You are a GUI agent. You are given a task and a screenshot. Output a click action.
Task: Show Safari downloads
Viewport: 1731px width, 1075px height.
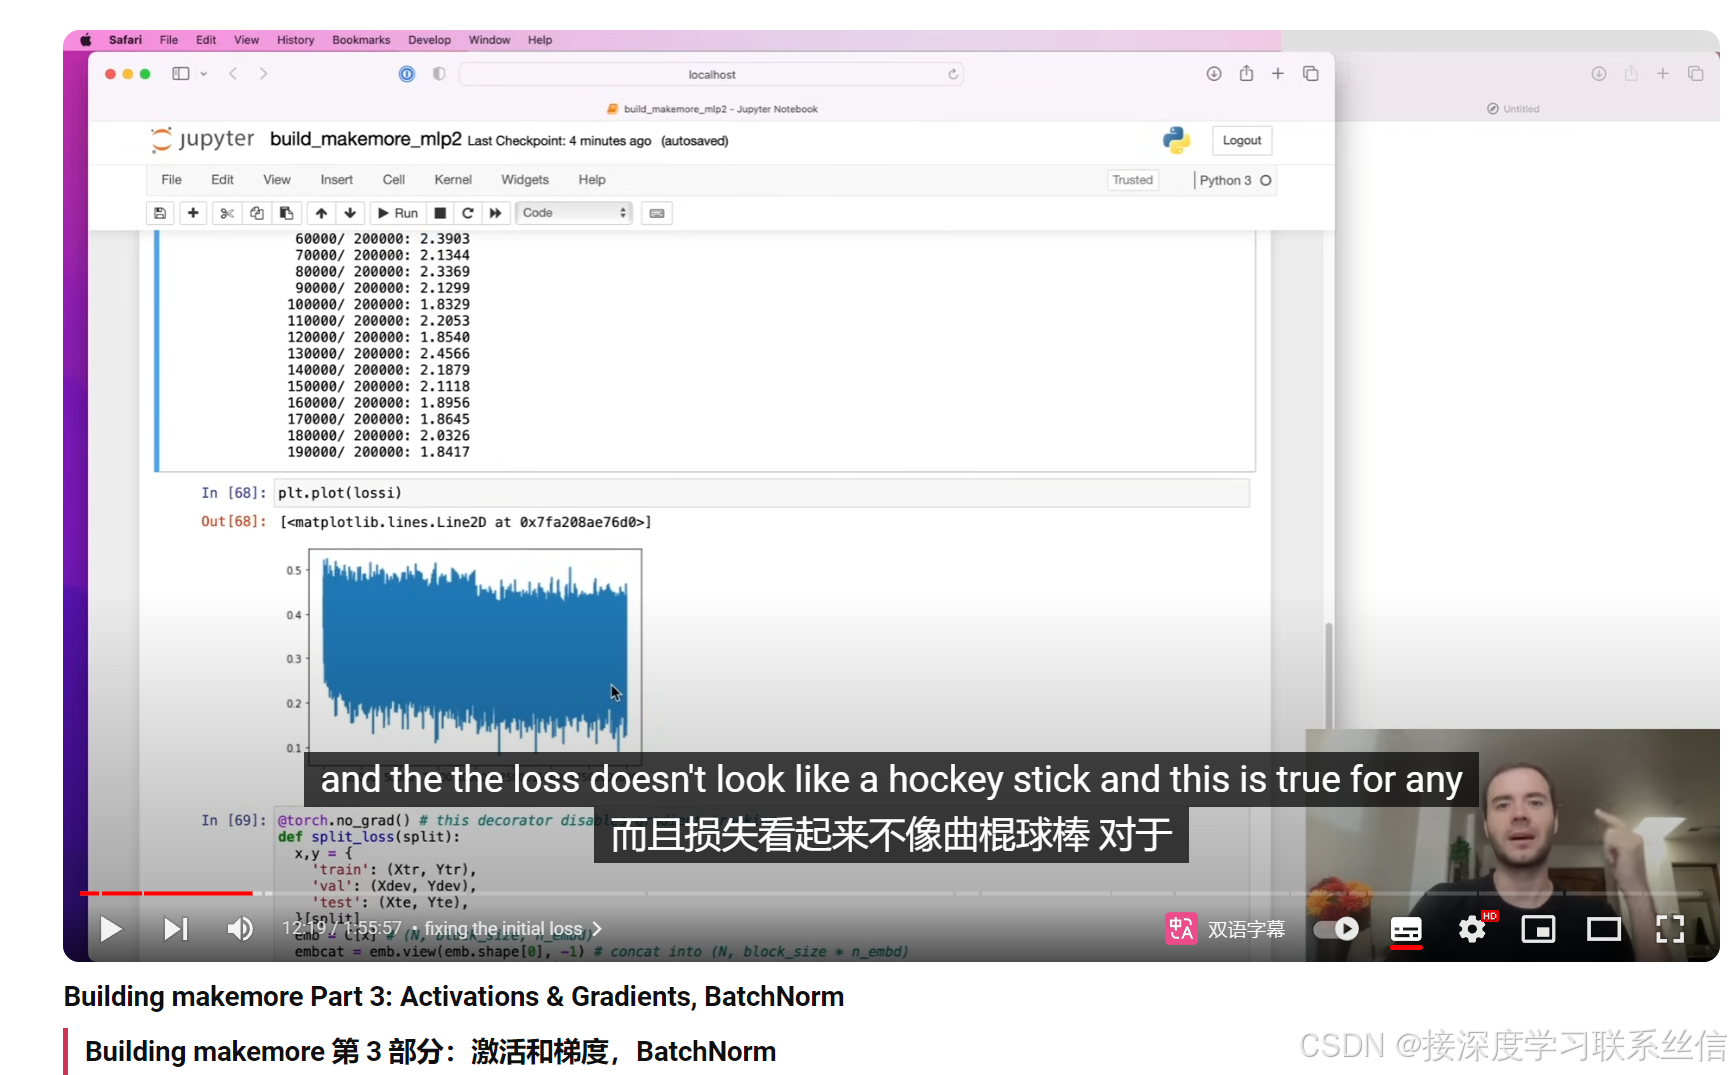pos(1214,74)
